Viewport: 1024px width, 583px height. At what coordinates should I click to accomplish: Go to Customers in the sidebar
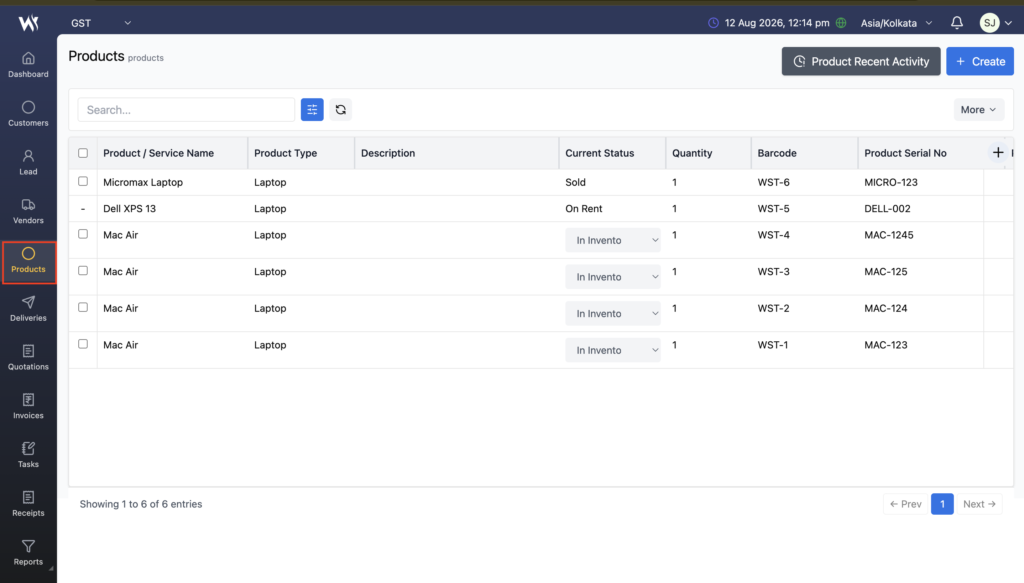pyautogui.click(x=28, y=114)
